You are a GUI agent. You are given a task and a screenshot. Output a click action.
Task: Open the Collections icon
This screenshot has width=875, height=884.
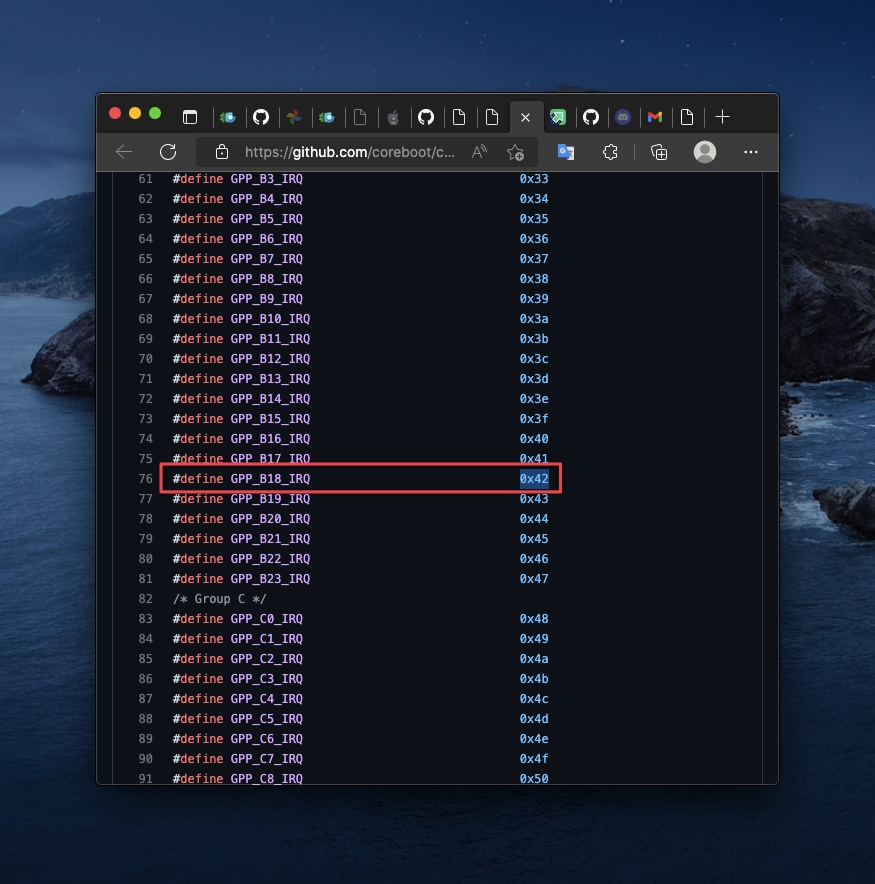[658, 152]
